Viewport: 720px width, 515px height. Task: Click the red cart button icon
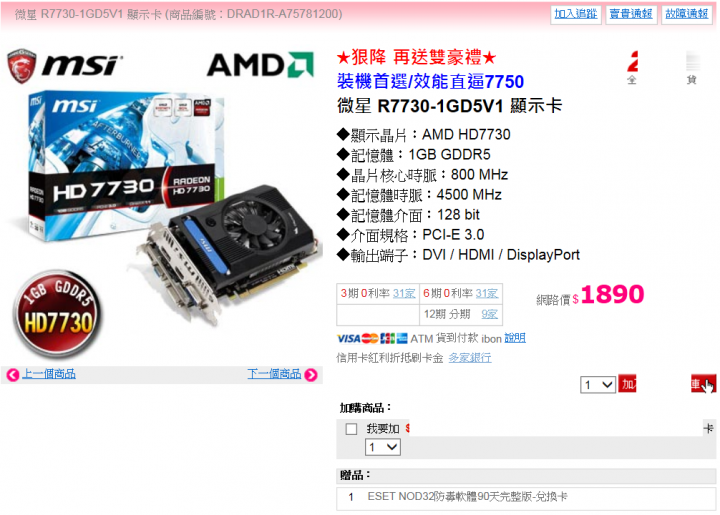(x=703, y=384)
